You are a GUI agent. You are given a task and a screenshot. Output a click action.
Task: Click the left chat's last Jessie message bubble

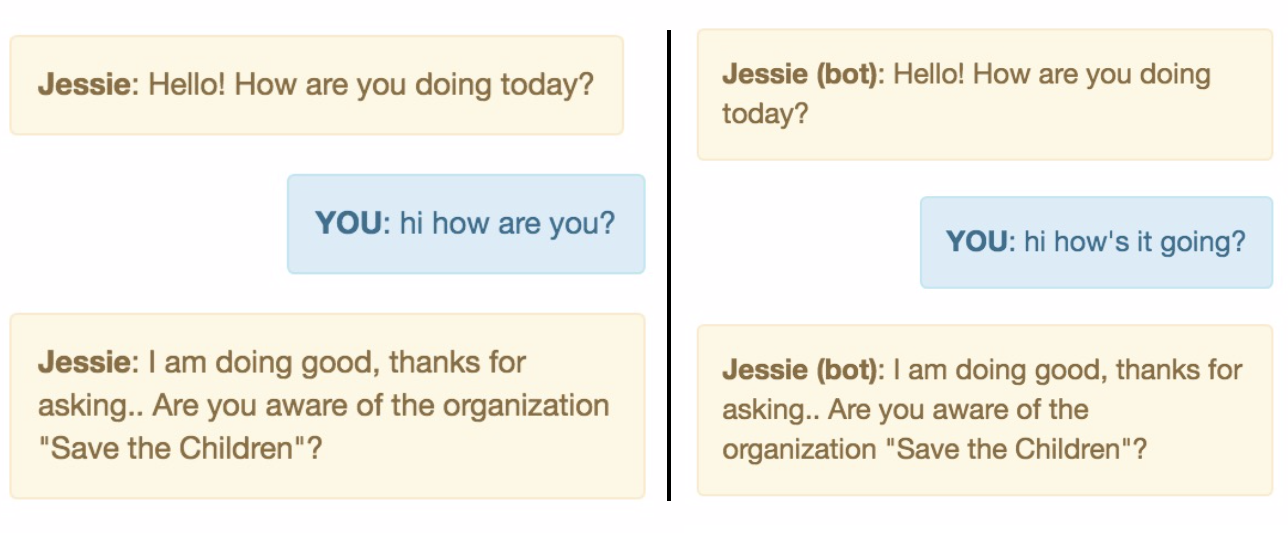[x=327, y=405]
